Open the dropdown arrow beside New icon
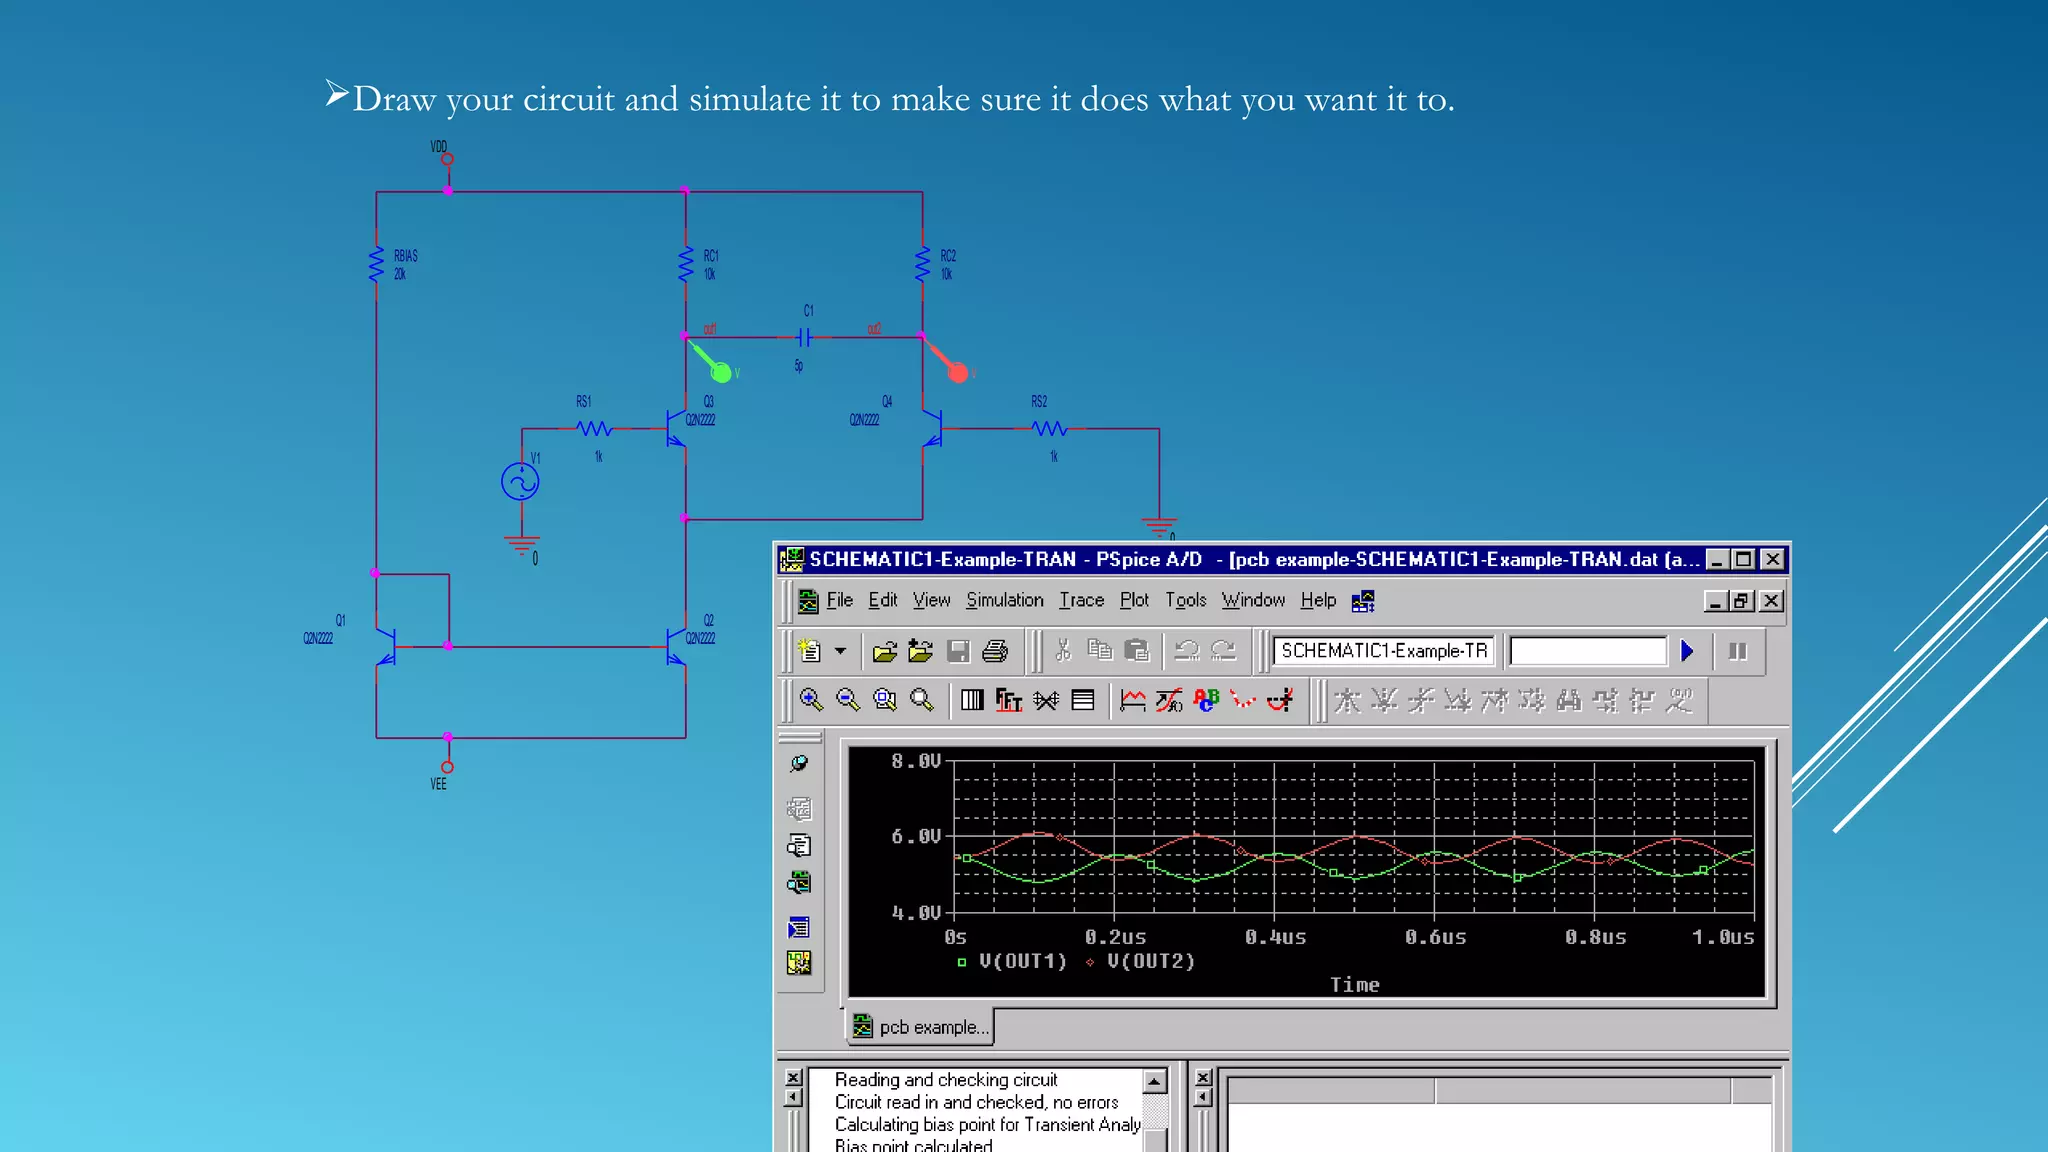The width and height of the screenshot is (2048, 1152). [840, 651]
